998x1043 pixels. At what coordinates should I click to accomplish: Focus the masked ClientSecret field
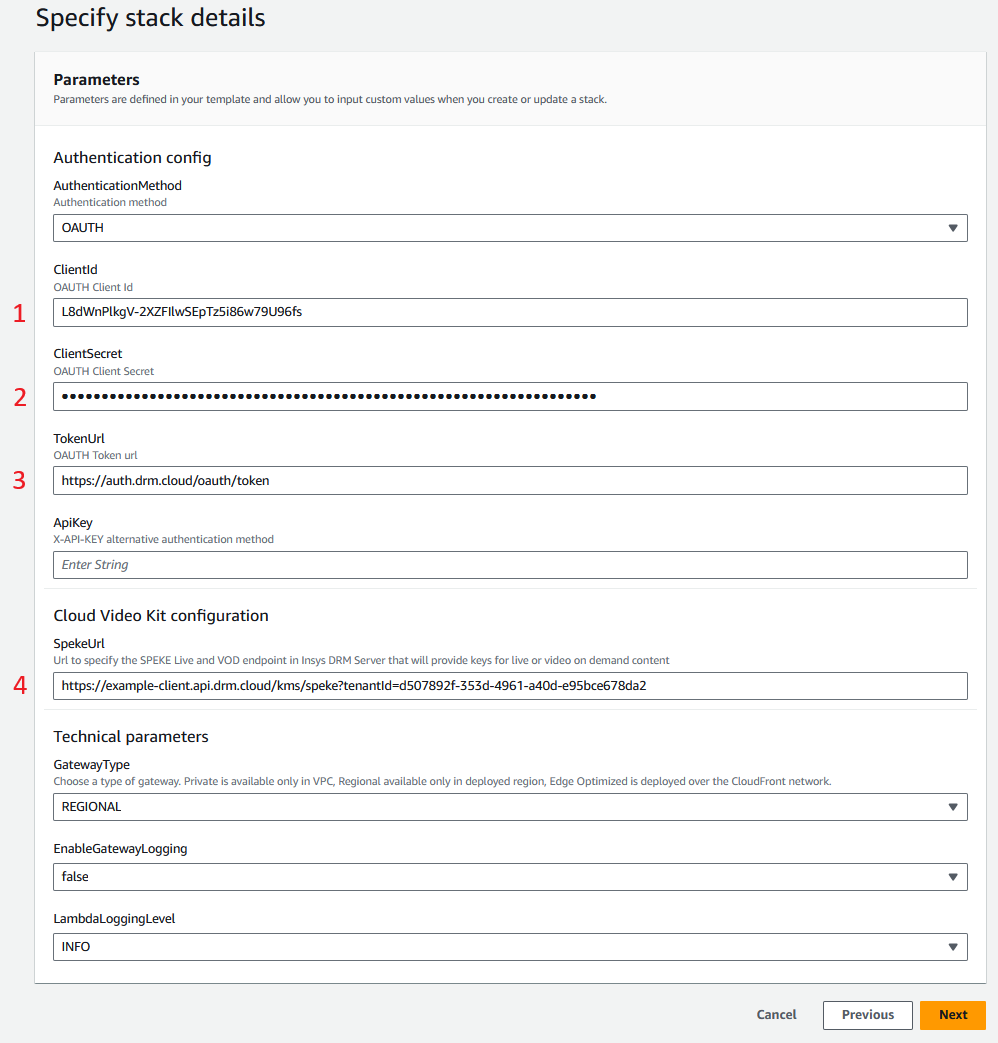[509, 397]
